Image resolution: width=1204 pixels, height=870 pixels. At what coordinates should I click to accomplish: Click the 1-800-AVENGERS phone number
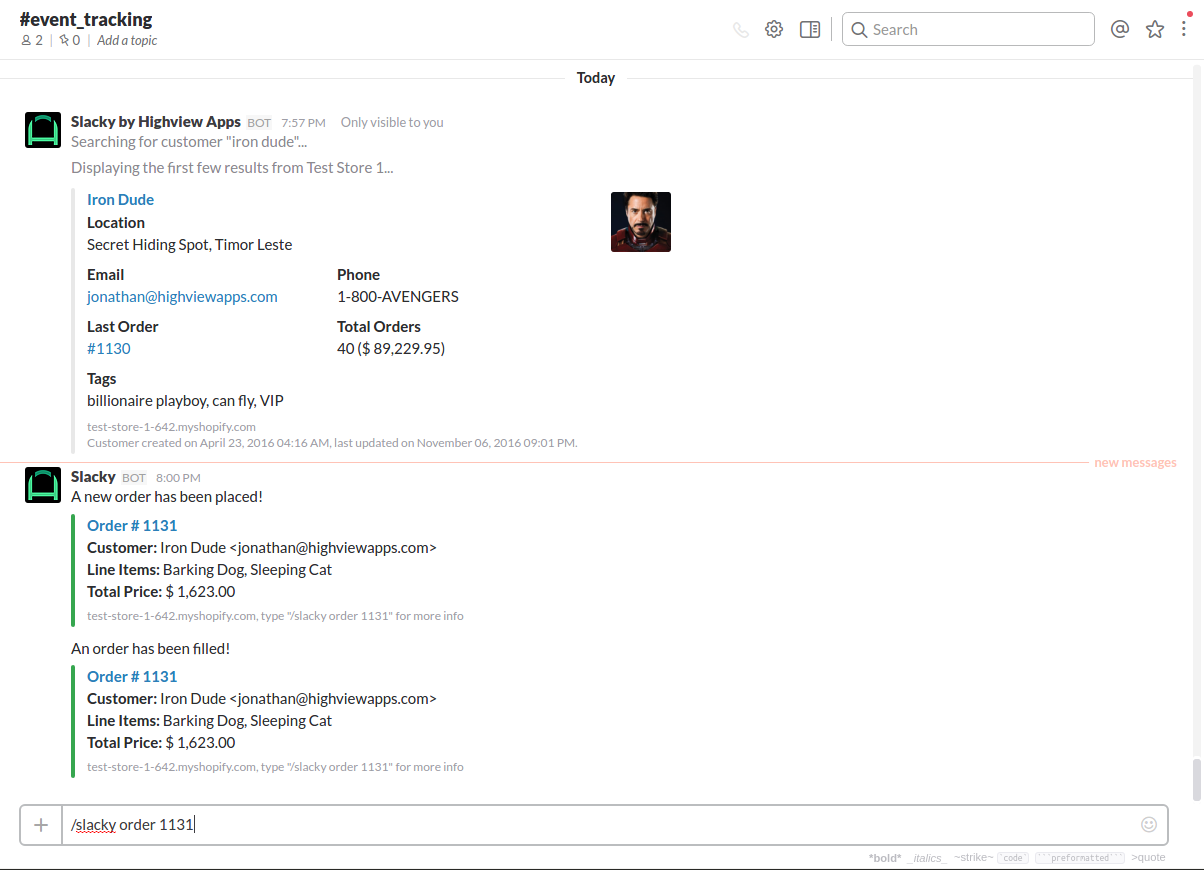398,297
